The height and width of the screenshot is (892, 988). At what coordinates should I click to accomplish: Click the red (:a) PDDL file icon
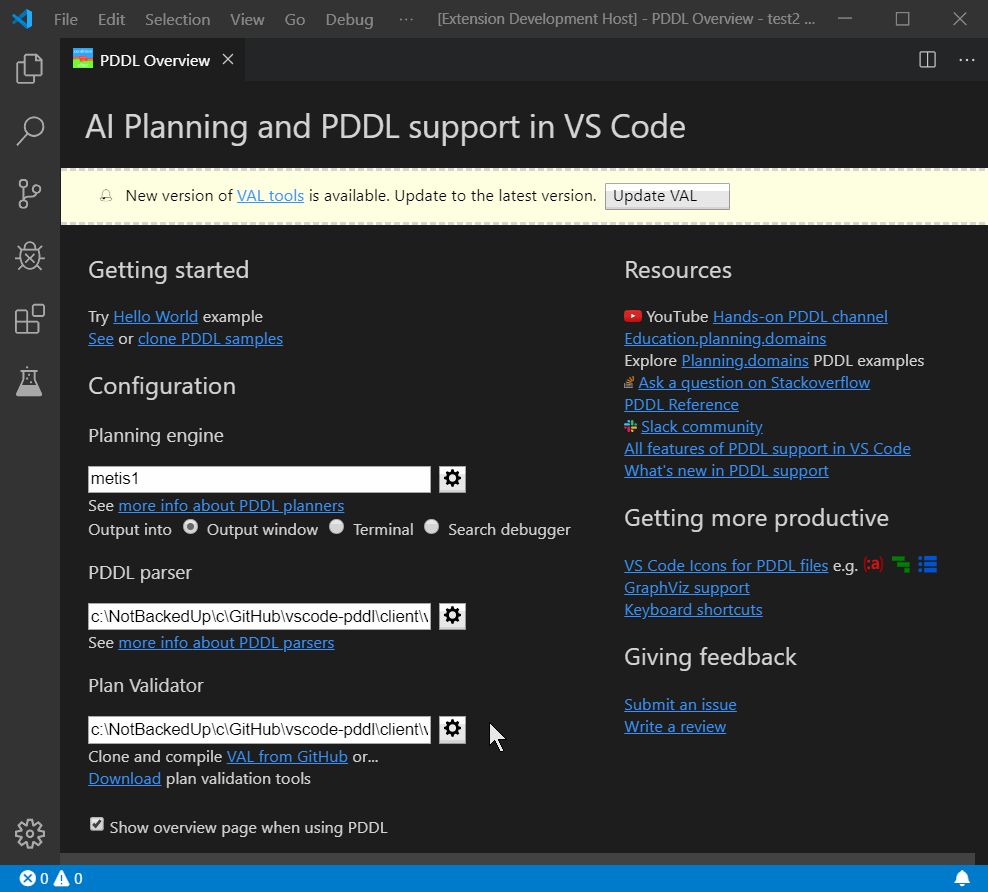point(873,564)
